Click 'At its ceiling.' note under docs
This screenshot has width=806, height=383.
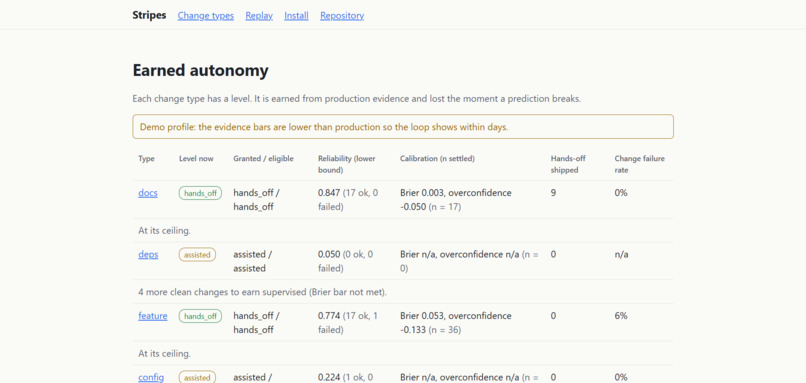(164, 231)
